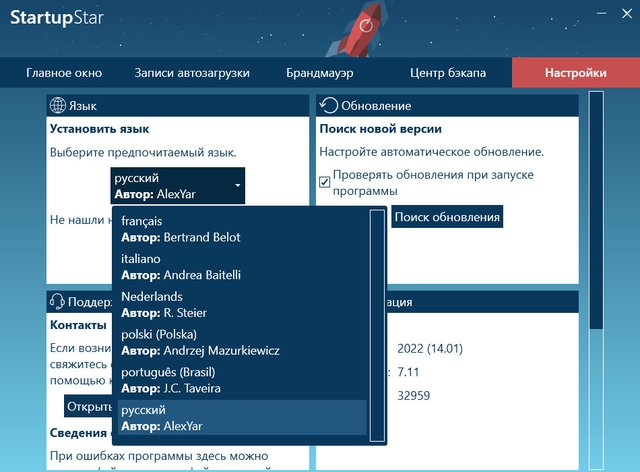Switch to Записи автозагрузки tab
This screenshot has width=640, height=472.
tap(192, 73)
